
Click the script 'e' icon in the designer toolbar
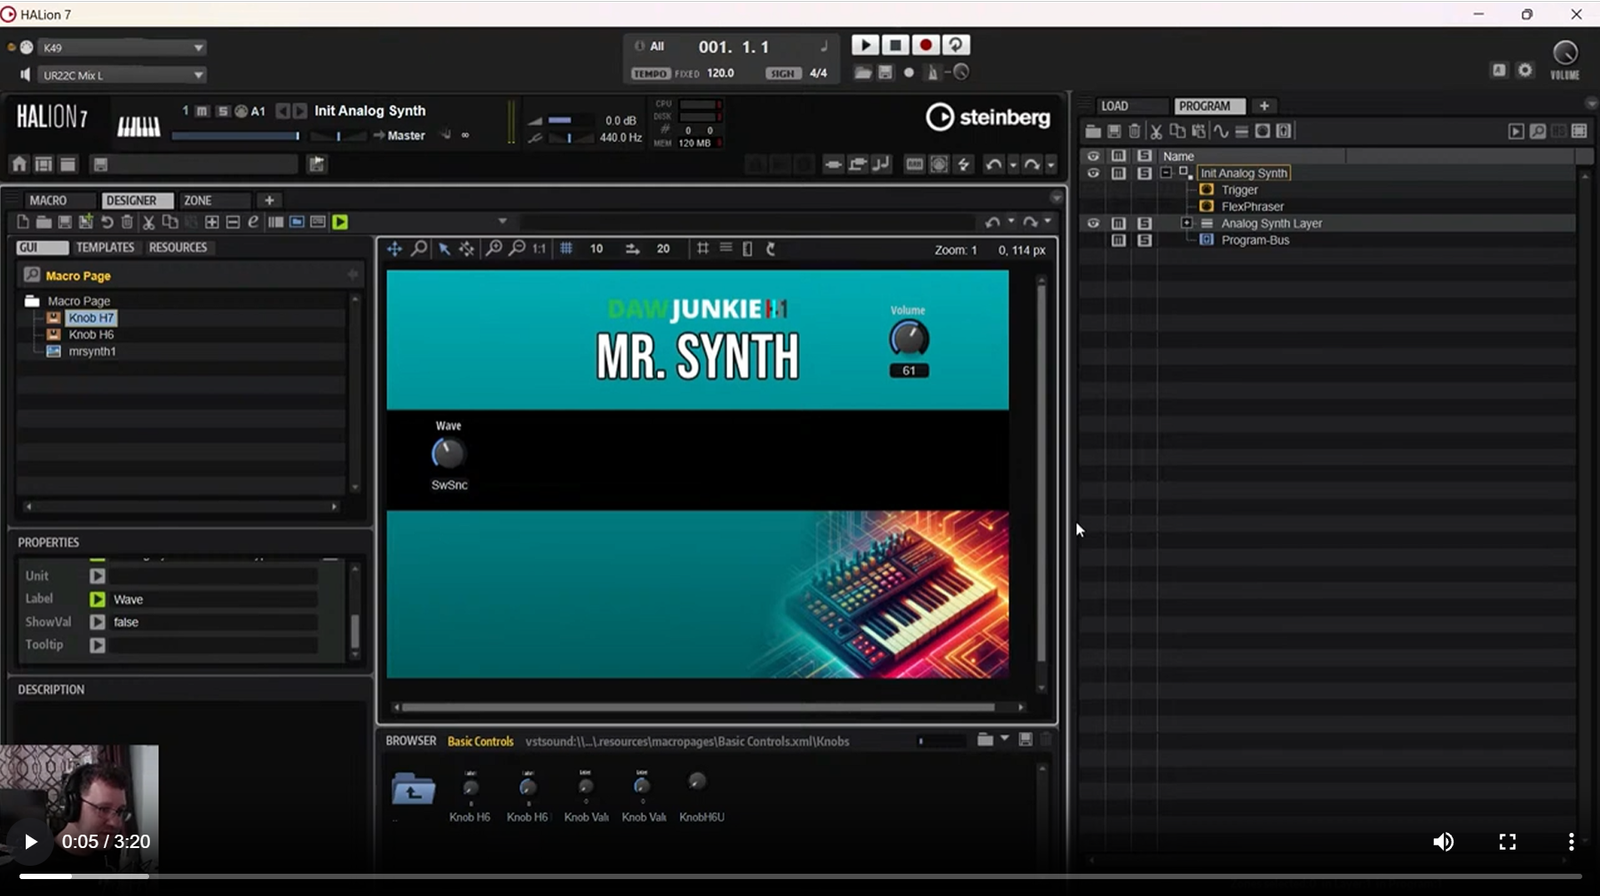pos(254,222)
